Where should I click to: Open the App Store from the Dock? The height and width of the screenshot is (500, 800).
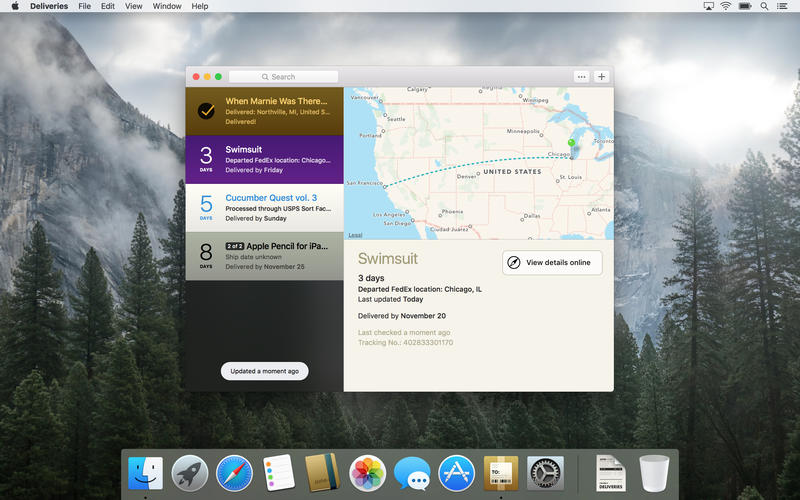[456, 472]
